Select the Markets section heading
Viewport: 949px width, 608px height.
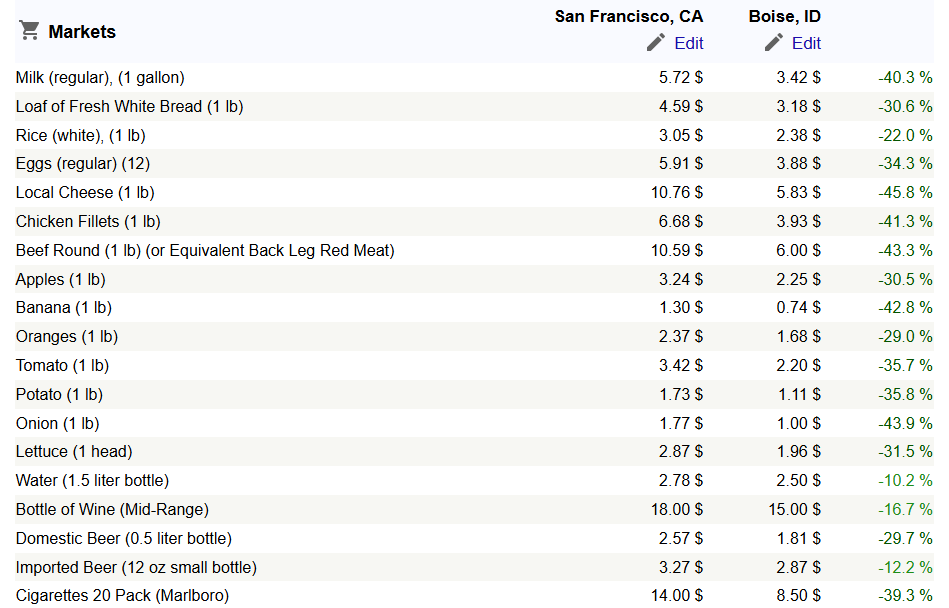[x=82, y=31]
